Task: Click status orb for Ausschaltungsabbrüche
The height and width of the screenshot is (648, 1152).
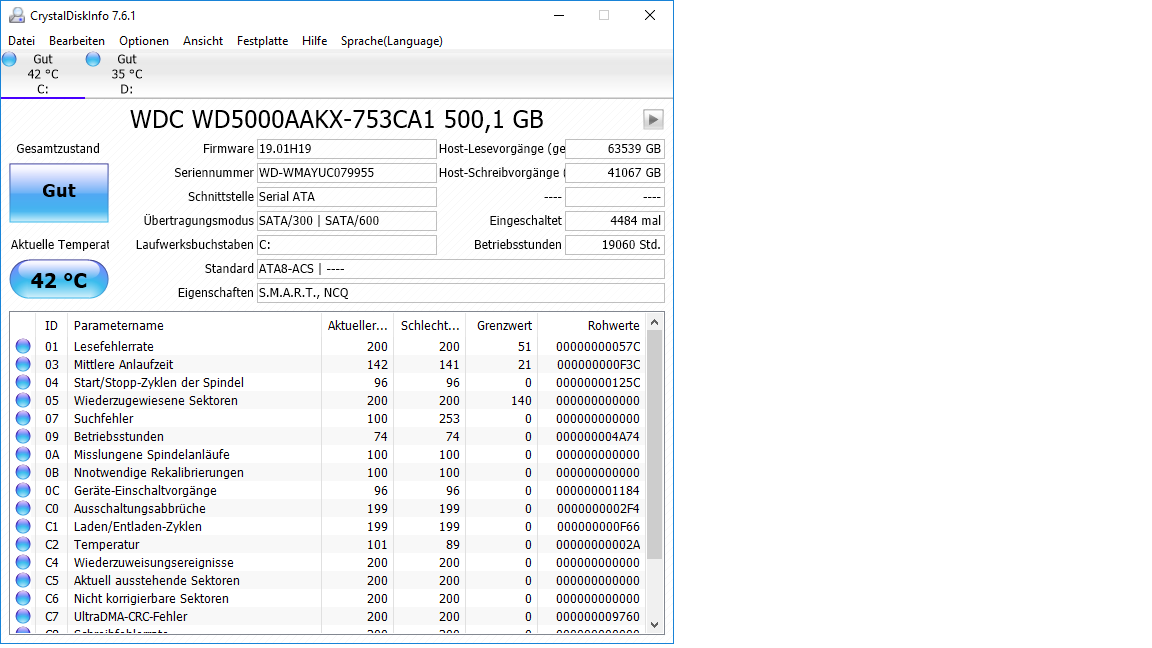Action: pos(24,508)
